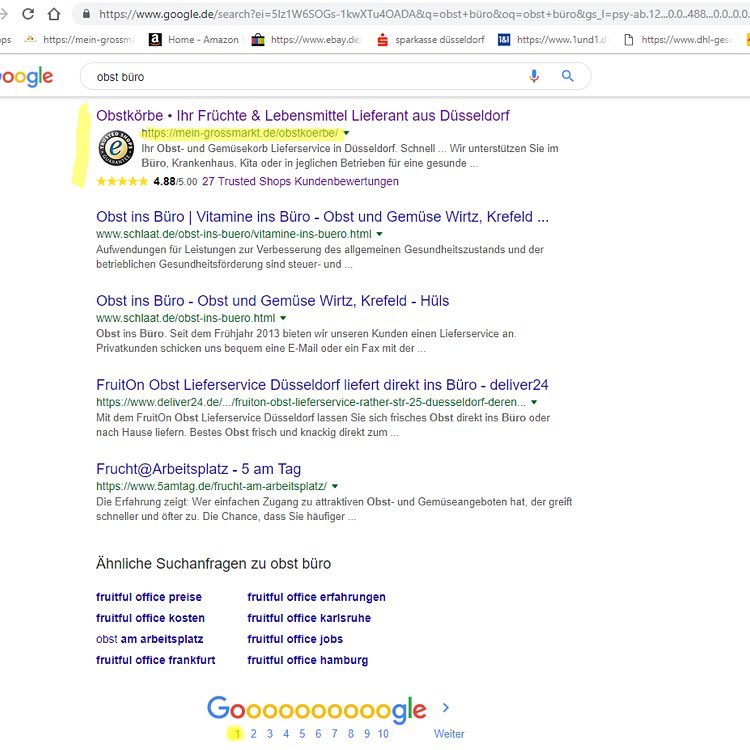Open 'Obst ins Büro | Vitamine ins Büro' result
Viewport: 750px width, 750px height.
click(x=322, y=217)
